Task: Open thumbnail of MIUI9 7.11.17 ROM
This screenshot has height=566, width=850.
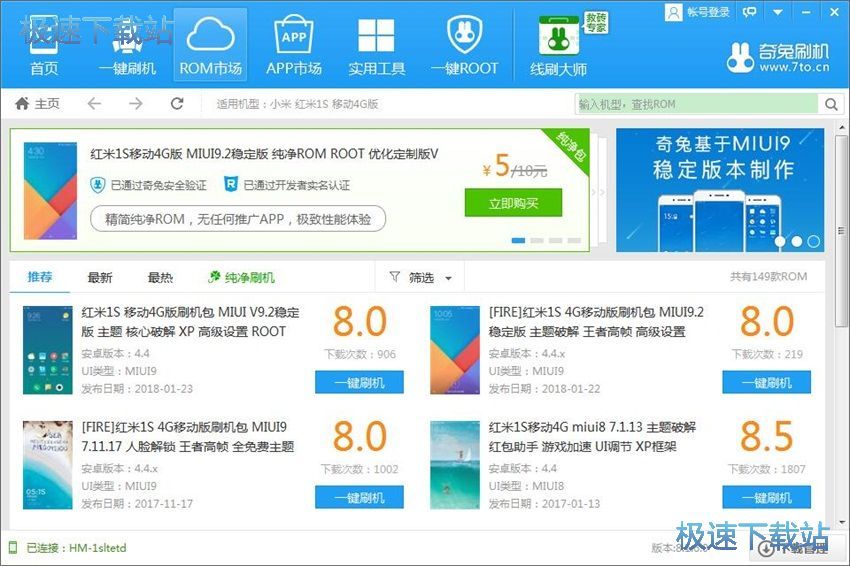Action: [48, 465]
